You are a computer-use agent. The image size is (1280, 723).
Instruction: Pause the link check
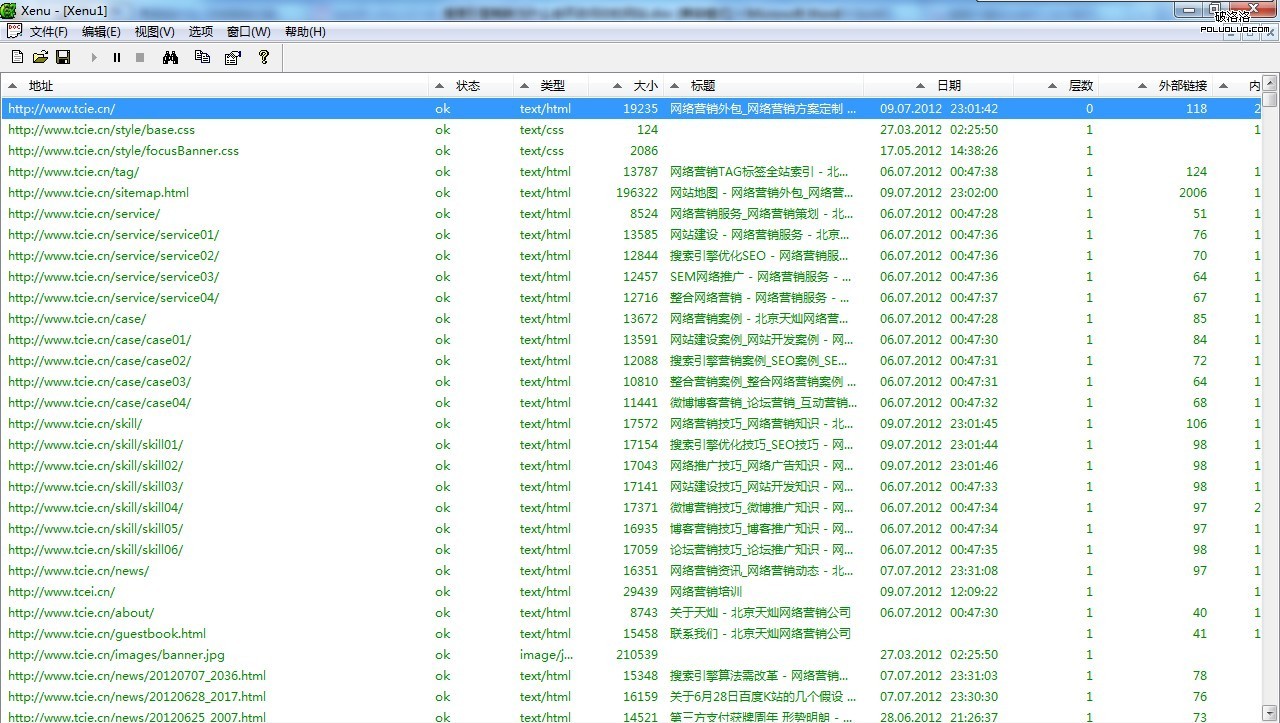[x=117, y=58]
